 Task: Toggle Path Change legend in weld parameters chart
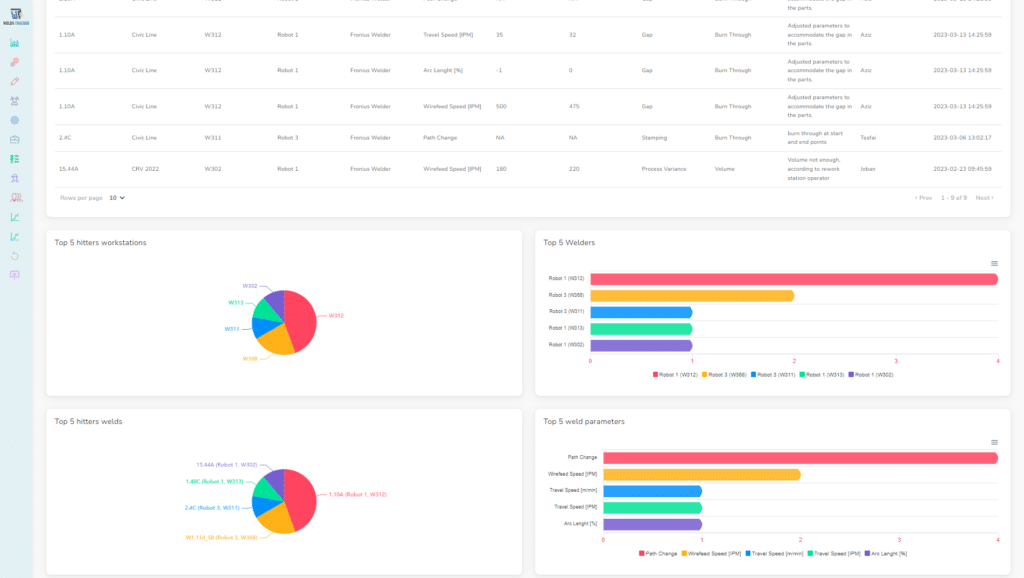(x=658, y=554)
